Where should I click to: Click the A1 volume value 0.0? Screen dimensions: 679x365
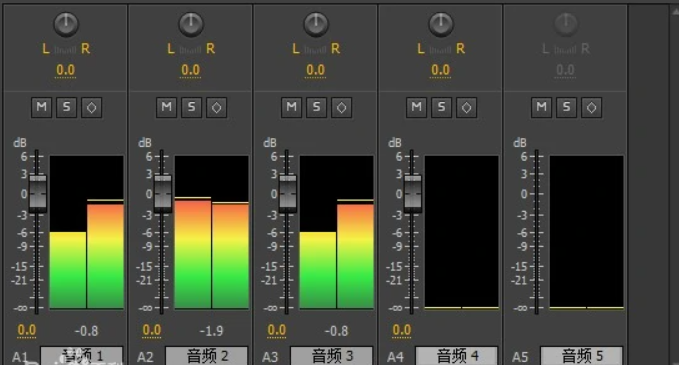[27, 331]
